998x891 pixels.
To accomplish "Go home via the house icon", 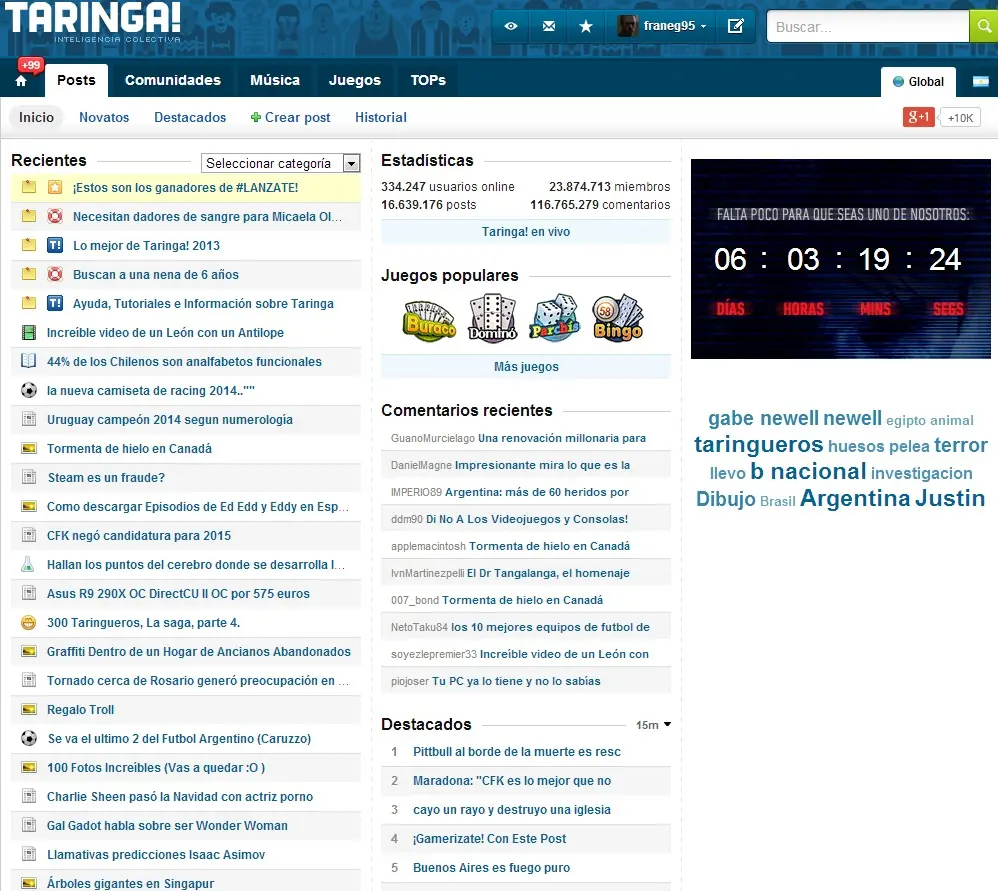I will (x=21, y=81).
